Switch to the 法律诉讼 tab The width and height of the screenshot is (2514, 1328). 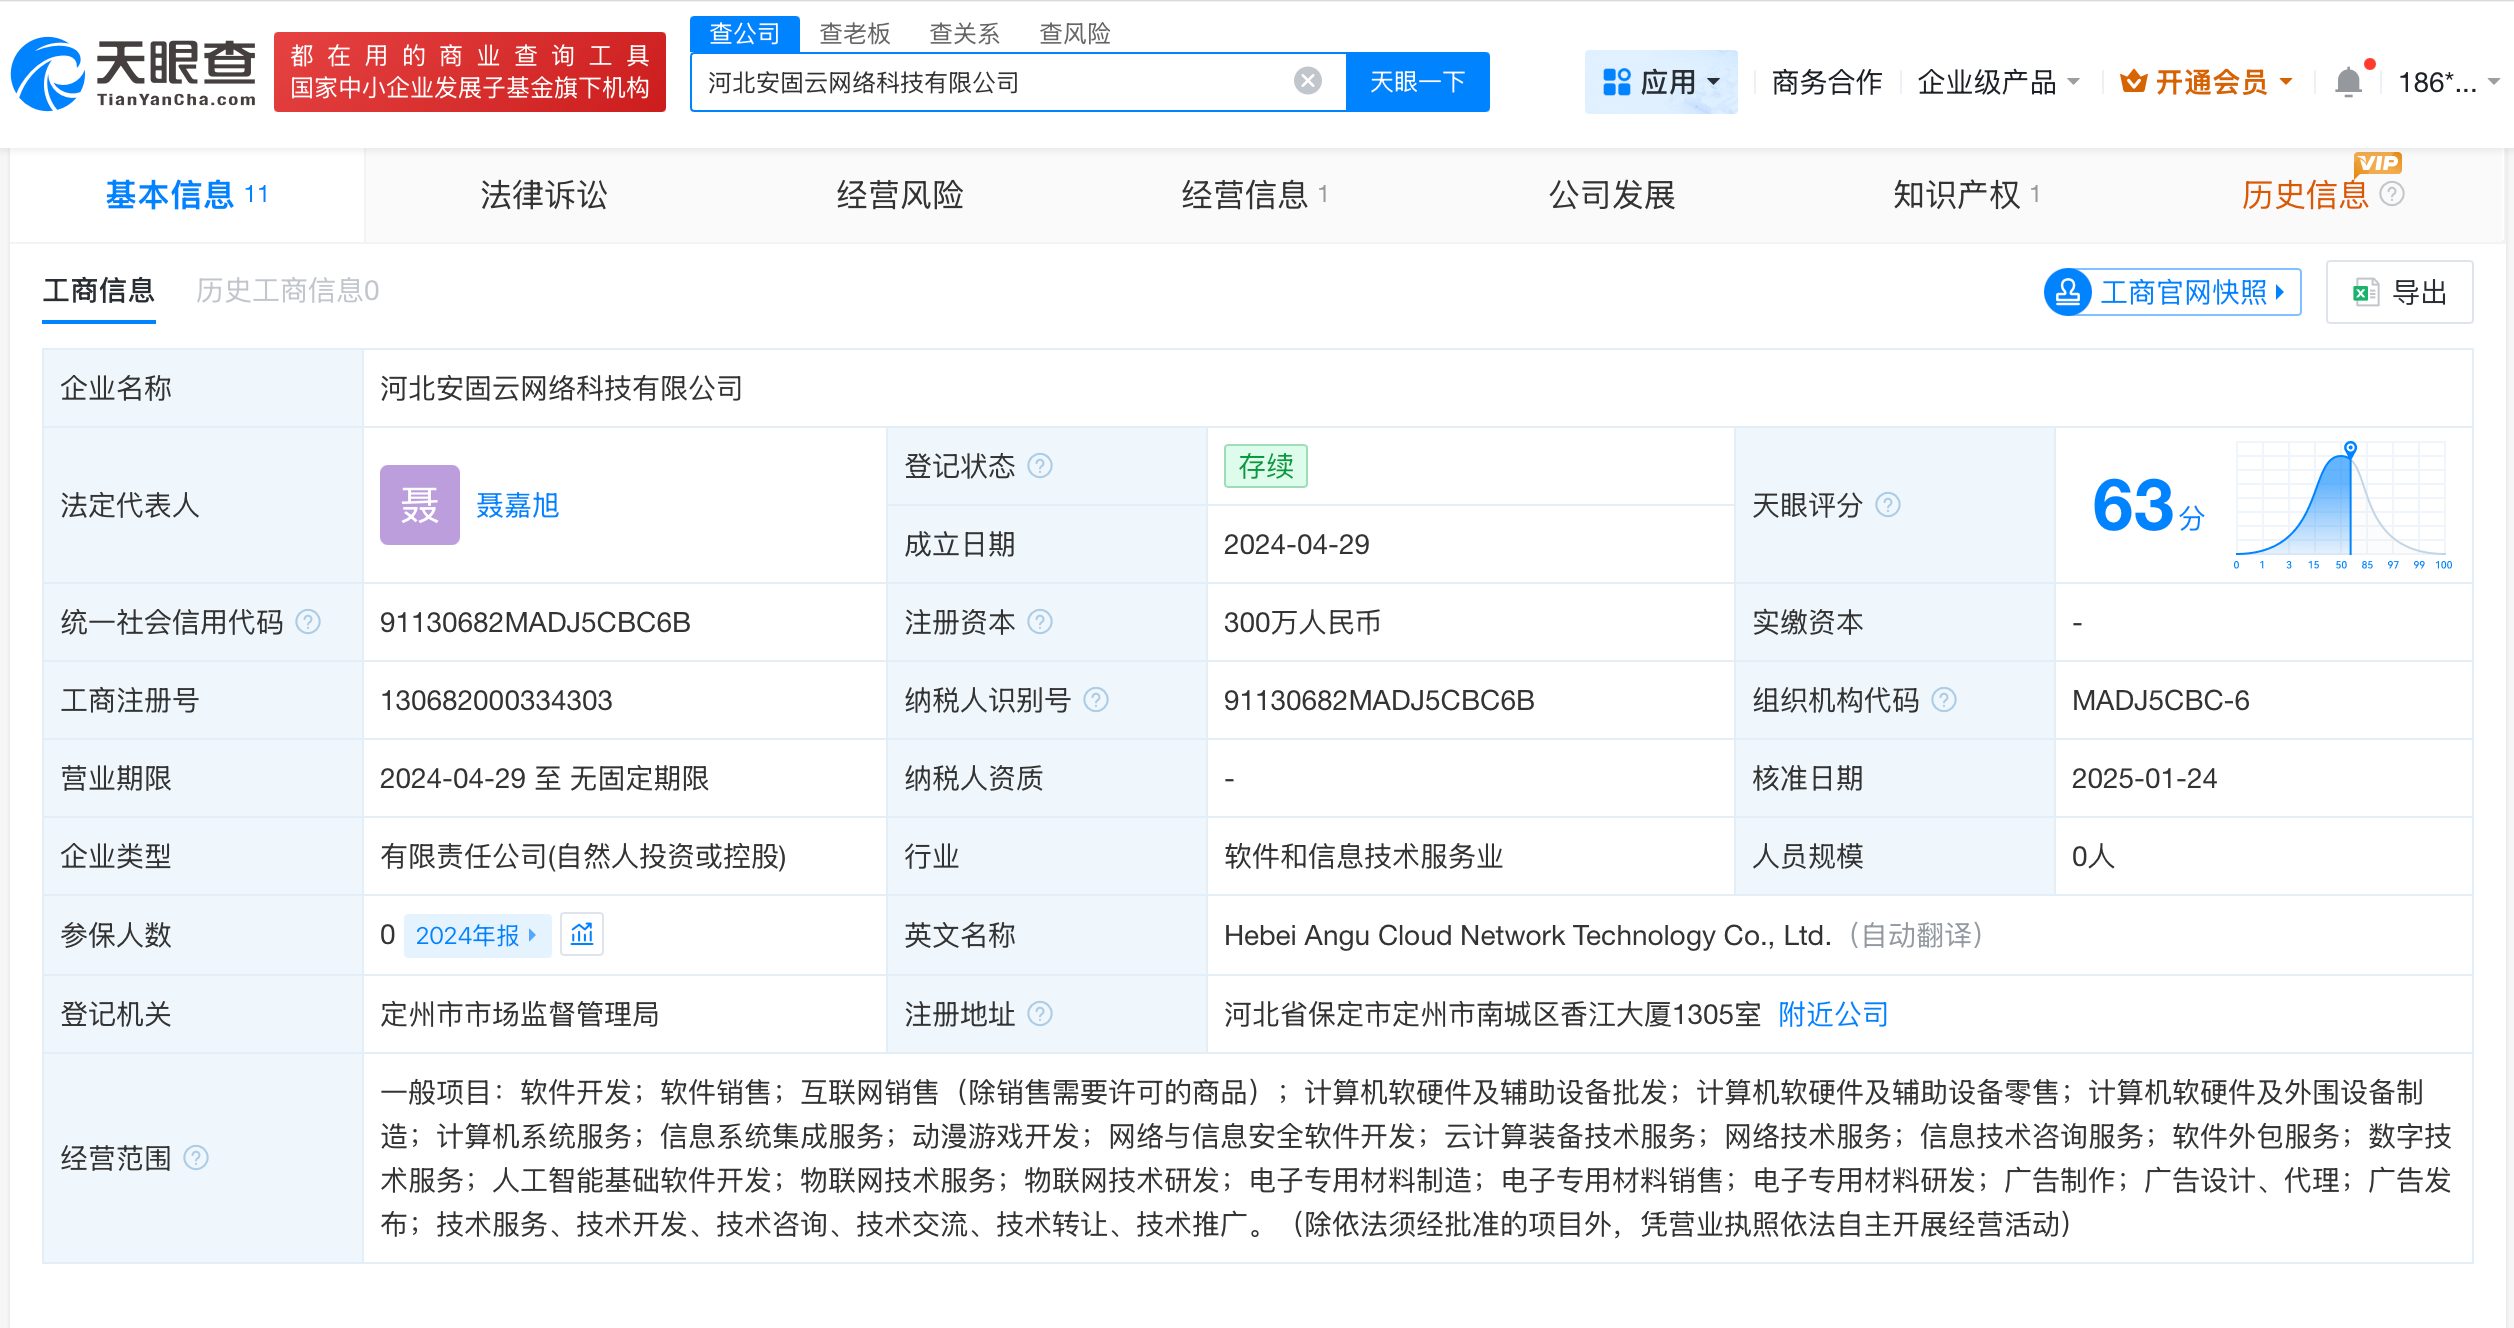pyautogui.click(x=543, y=195)
